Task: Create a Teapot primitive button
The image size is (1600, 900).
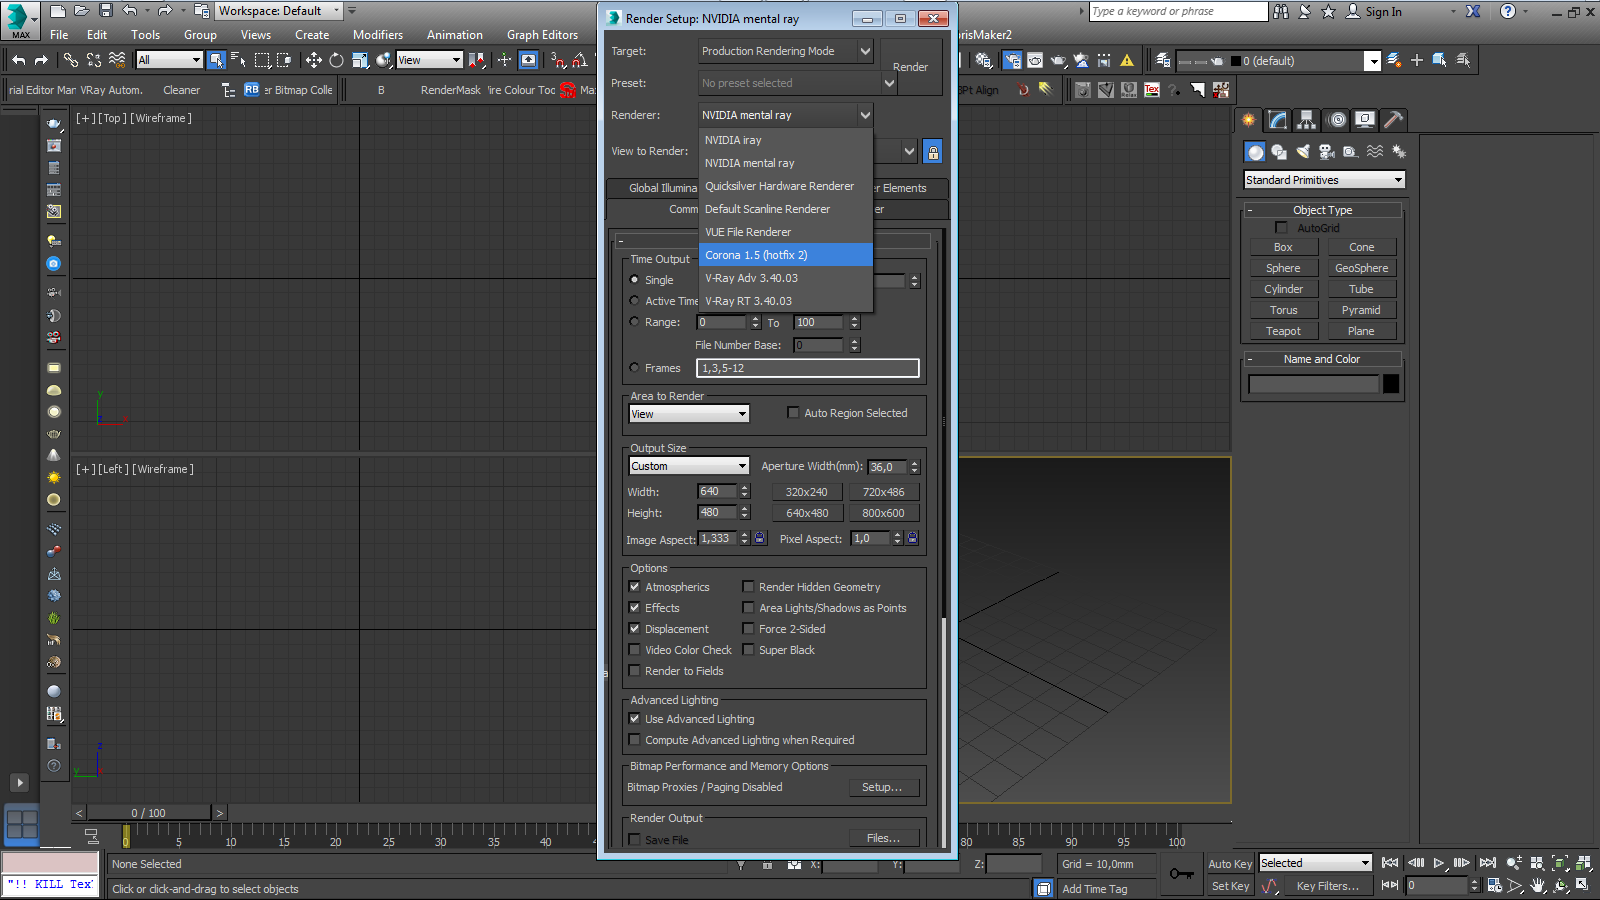Action: point(1283,331)
